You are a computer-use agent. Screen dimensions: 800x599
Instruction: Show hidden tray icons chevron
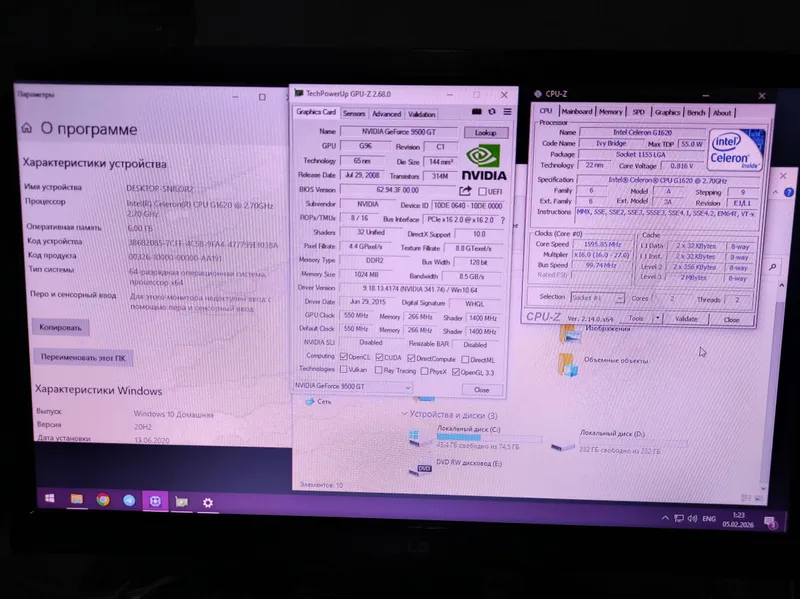665,518
